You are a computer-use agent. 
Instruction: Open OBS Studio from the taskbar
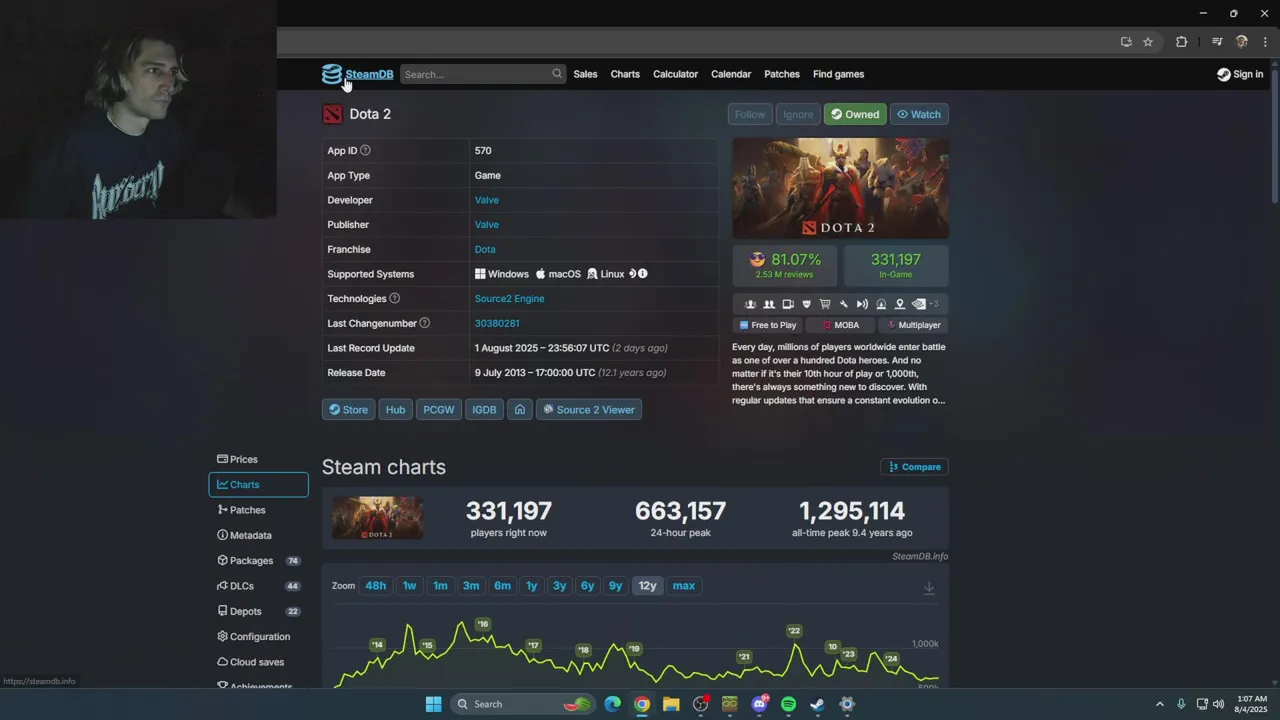[700, 704]
